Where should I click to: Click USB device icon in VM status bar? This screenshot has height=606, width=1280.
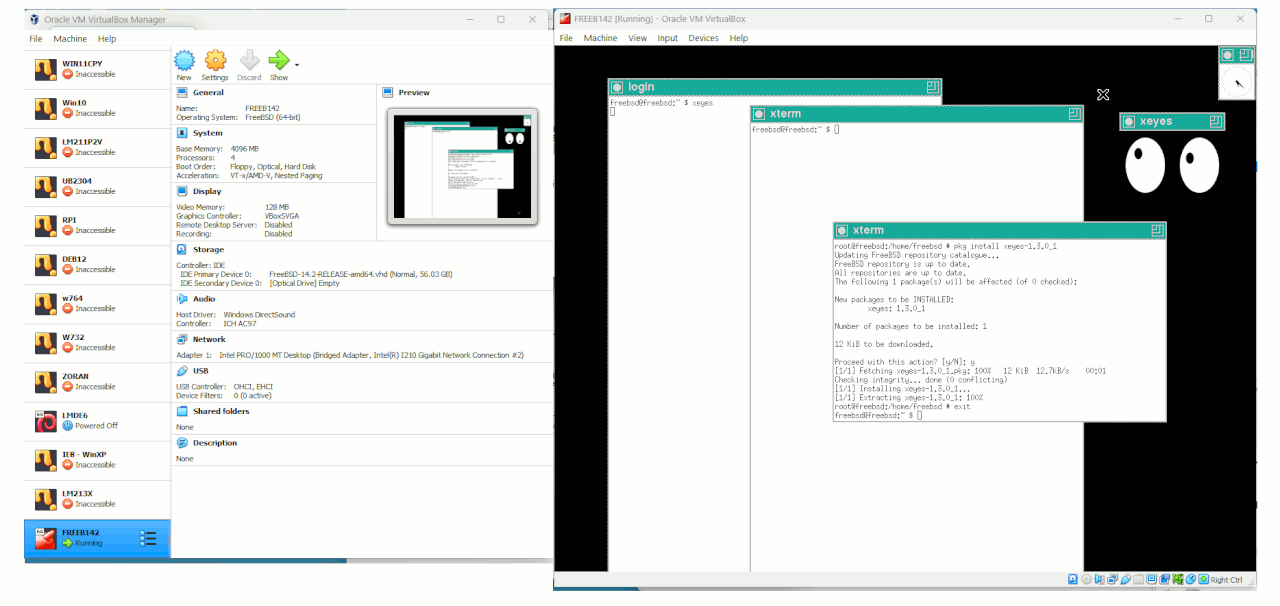point(1125,579)
